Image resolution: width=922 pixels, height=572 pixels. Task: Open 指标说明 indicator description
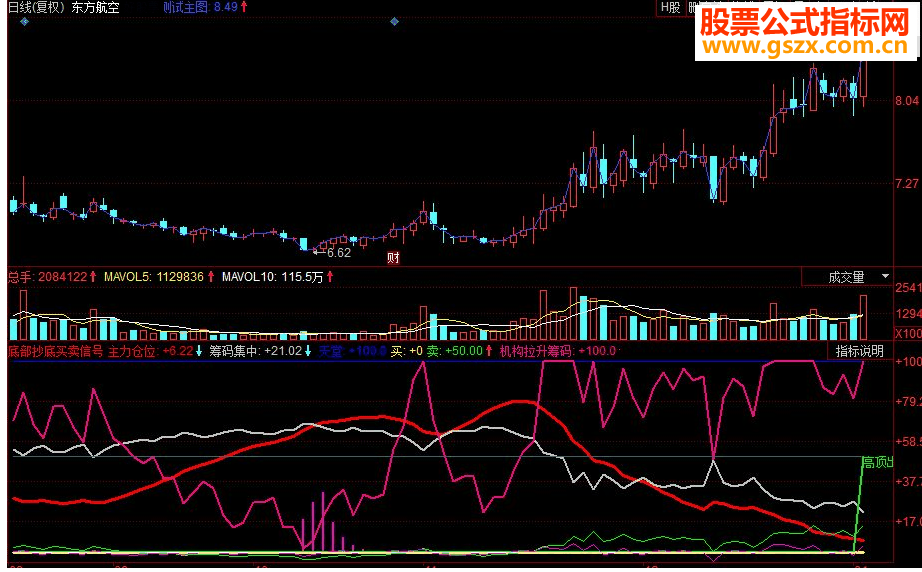pyautogui.click(x=859, y=351)
